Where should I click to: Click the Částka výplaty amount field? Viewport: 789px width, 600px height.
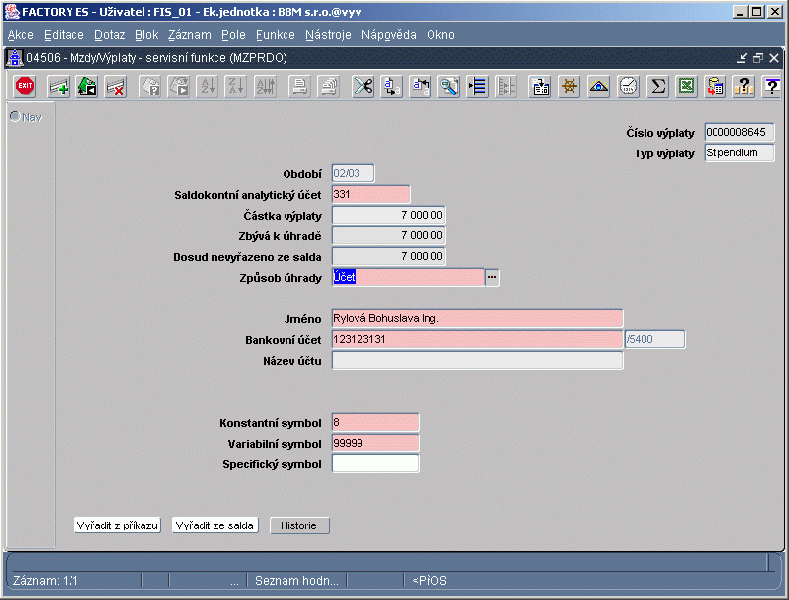point(388,215)
